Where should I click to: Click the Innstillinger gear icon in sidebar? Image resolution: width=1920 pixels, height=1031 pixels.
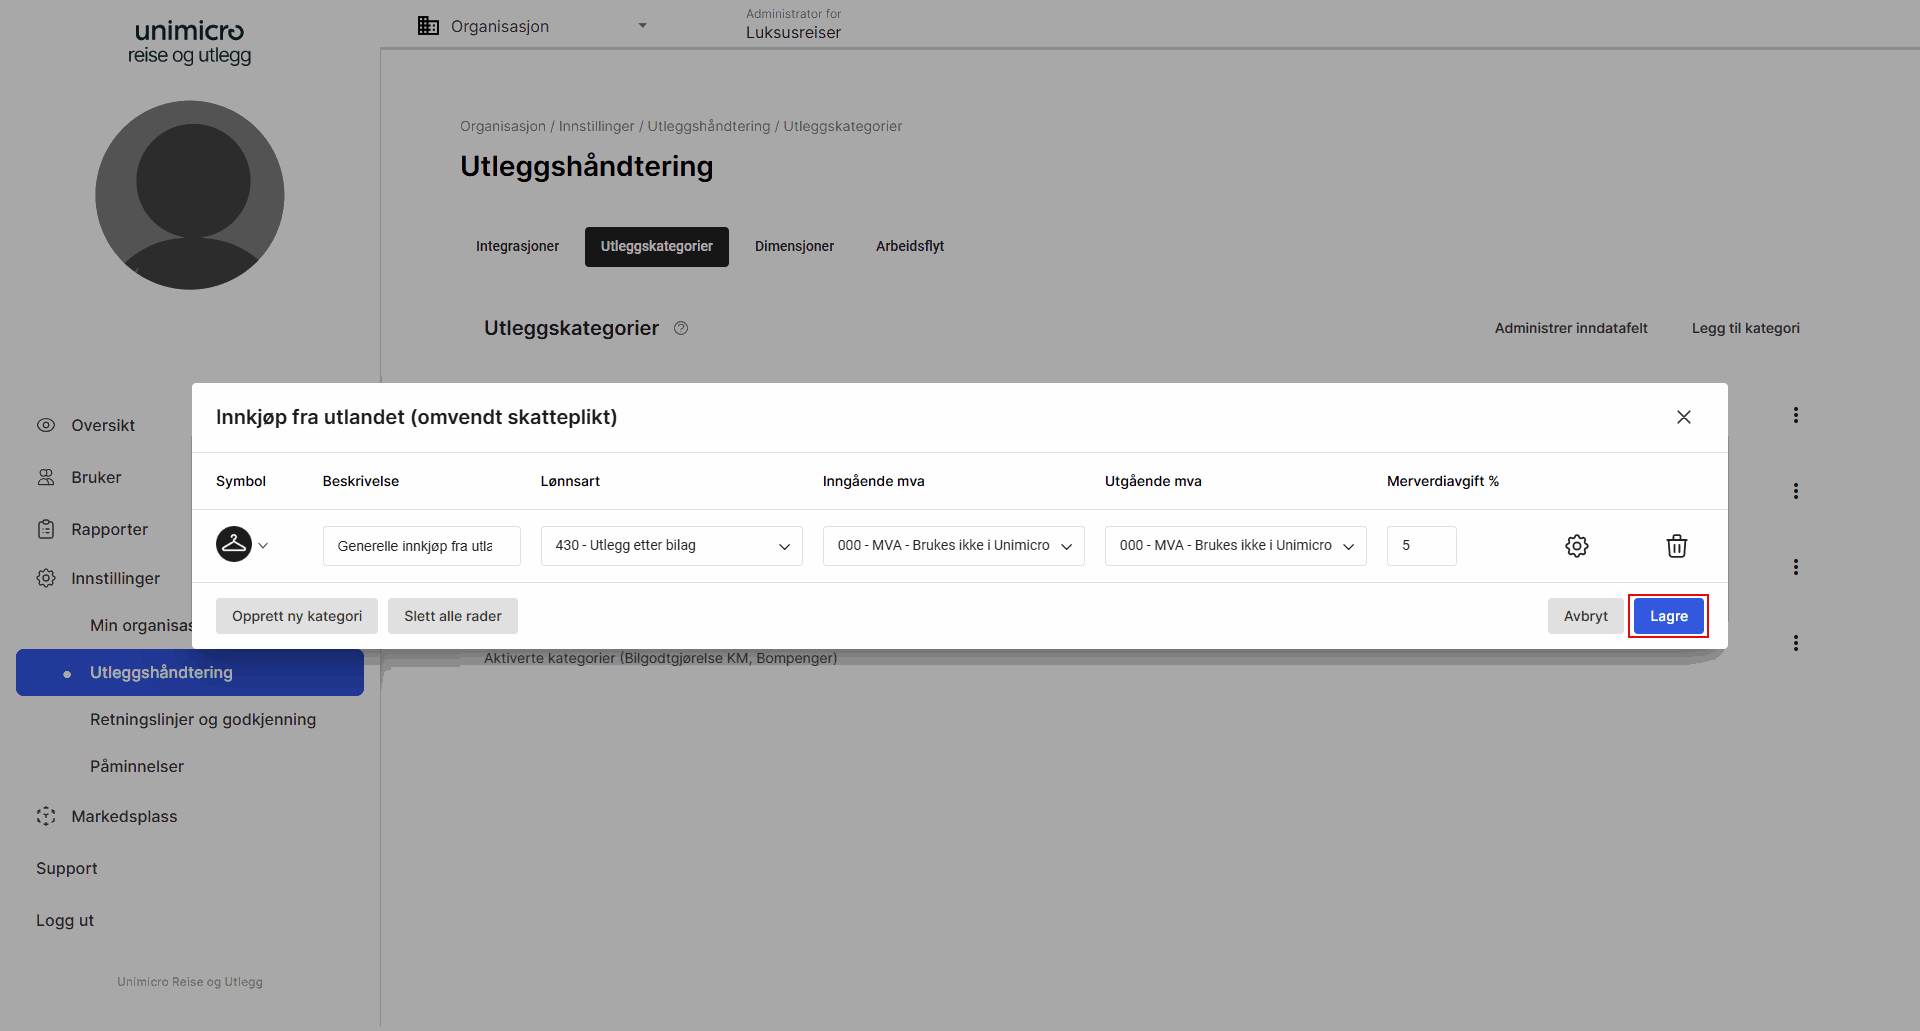point(46,578)
